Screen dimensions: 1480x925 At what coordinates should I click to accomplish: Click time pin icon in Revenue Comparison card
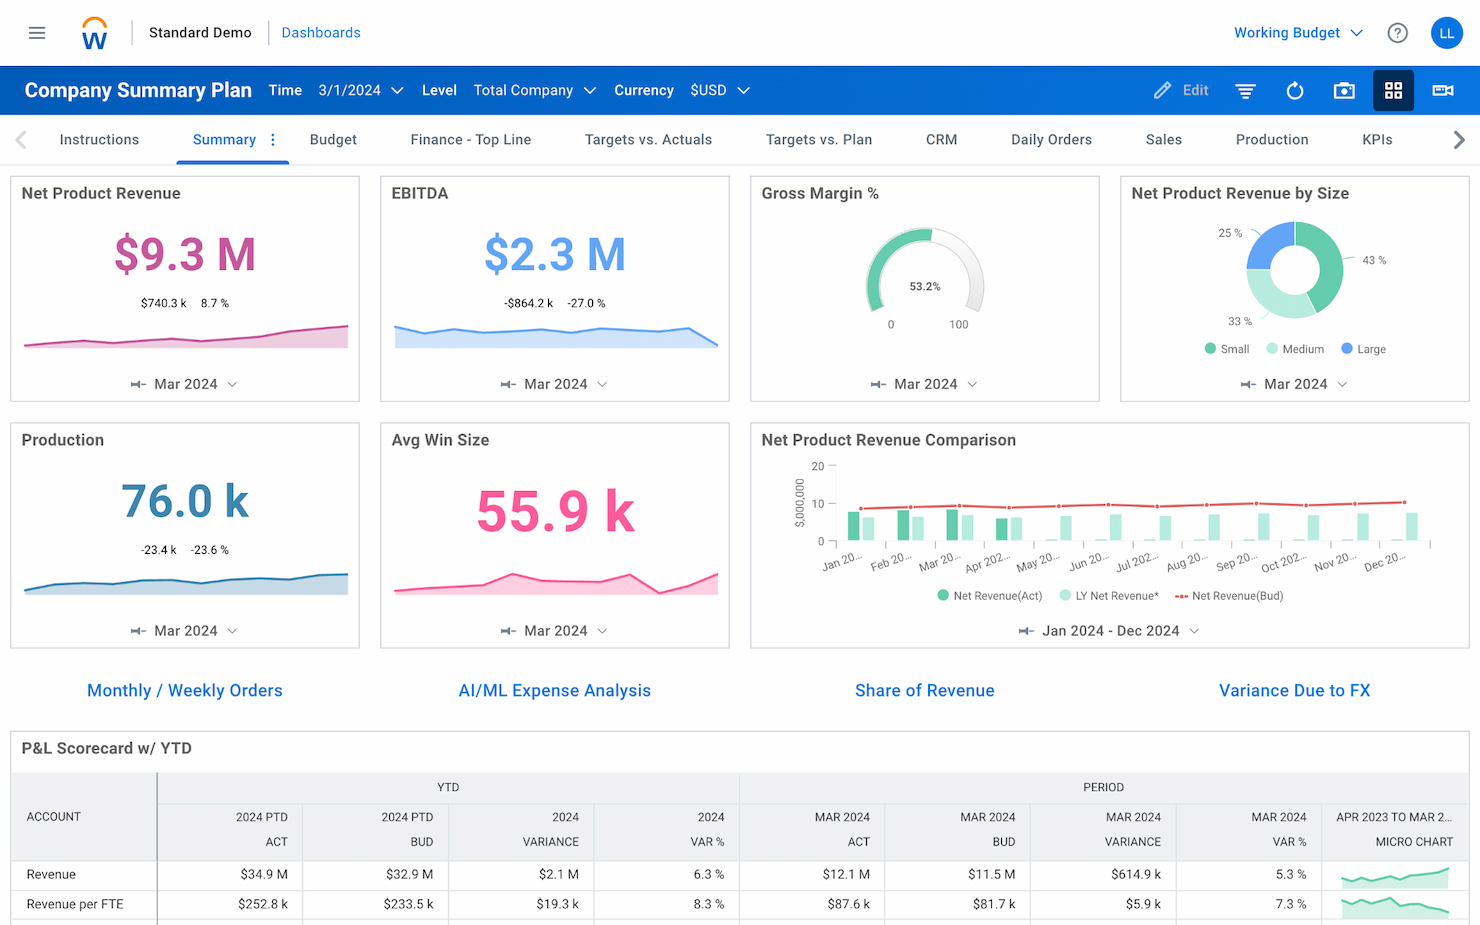pyautogui.click(x=1026, y=631)
